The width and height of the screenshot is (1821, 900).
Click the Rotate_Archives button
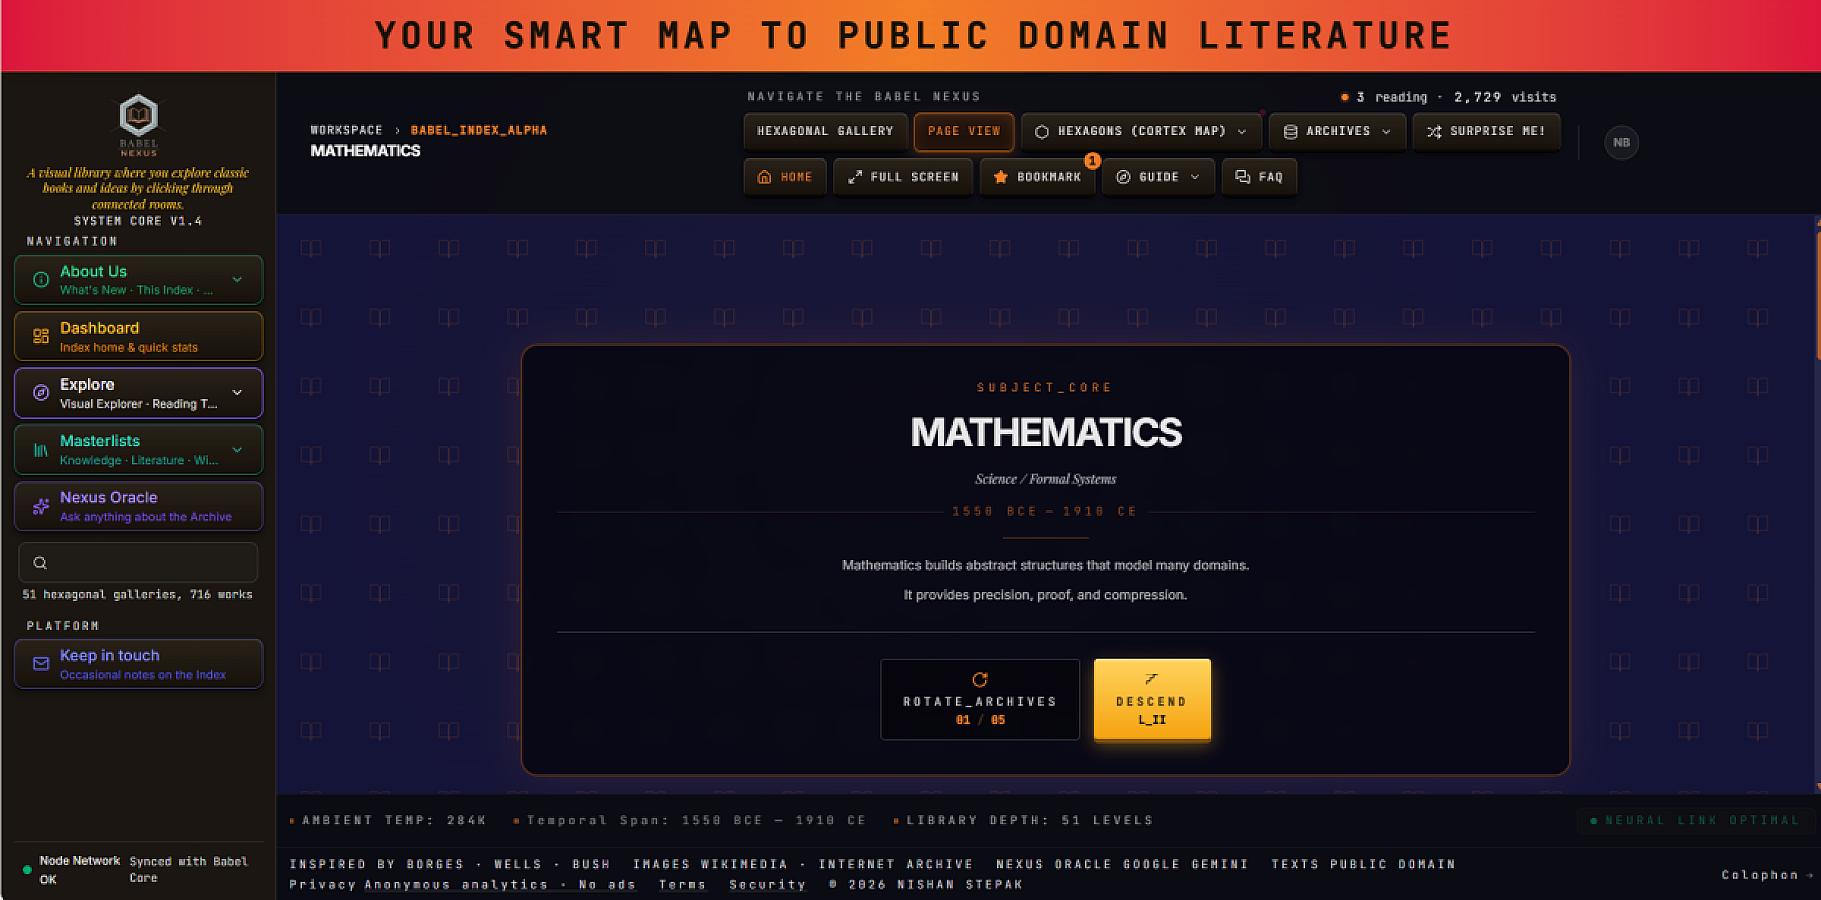click(980, 700)
